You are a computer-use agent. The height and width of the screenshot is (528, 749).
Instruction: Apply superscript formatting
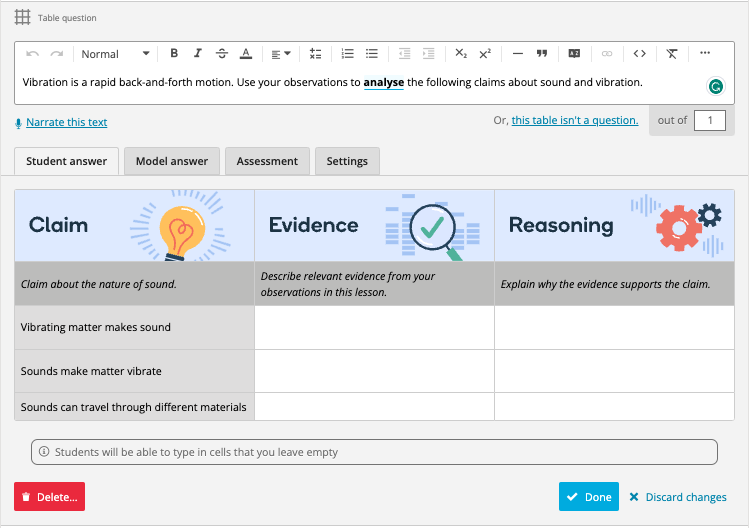(x=485, y=54)
